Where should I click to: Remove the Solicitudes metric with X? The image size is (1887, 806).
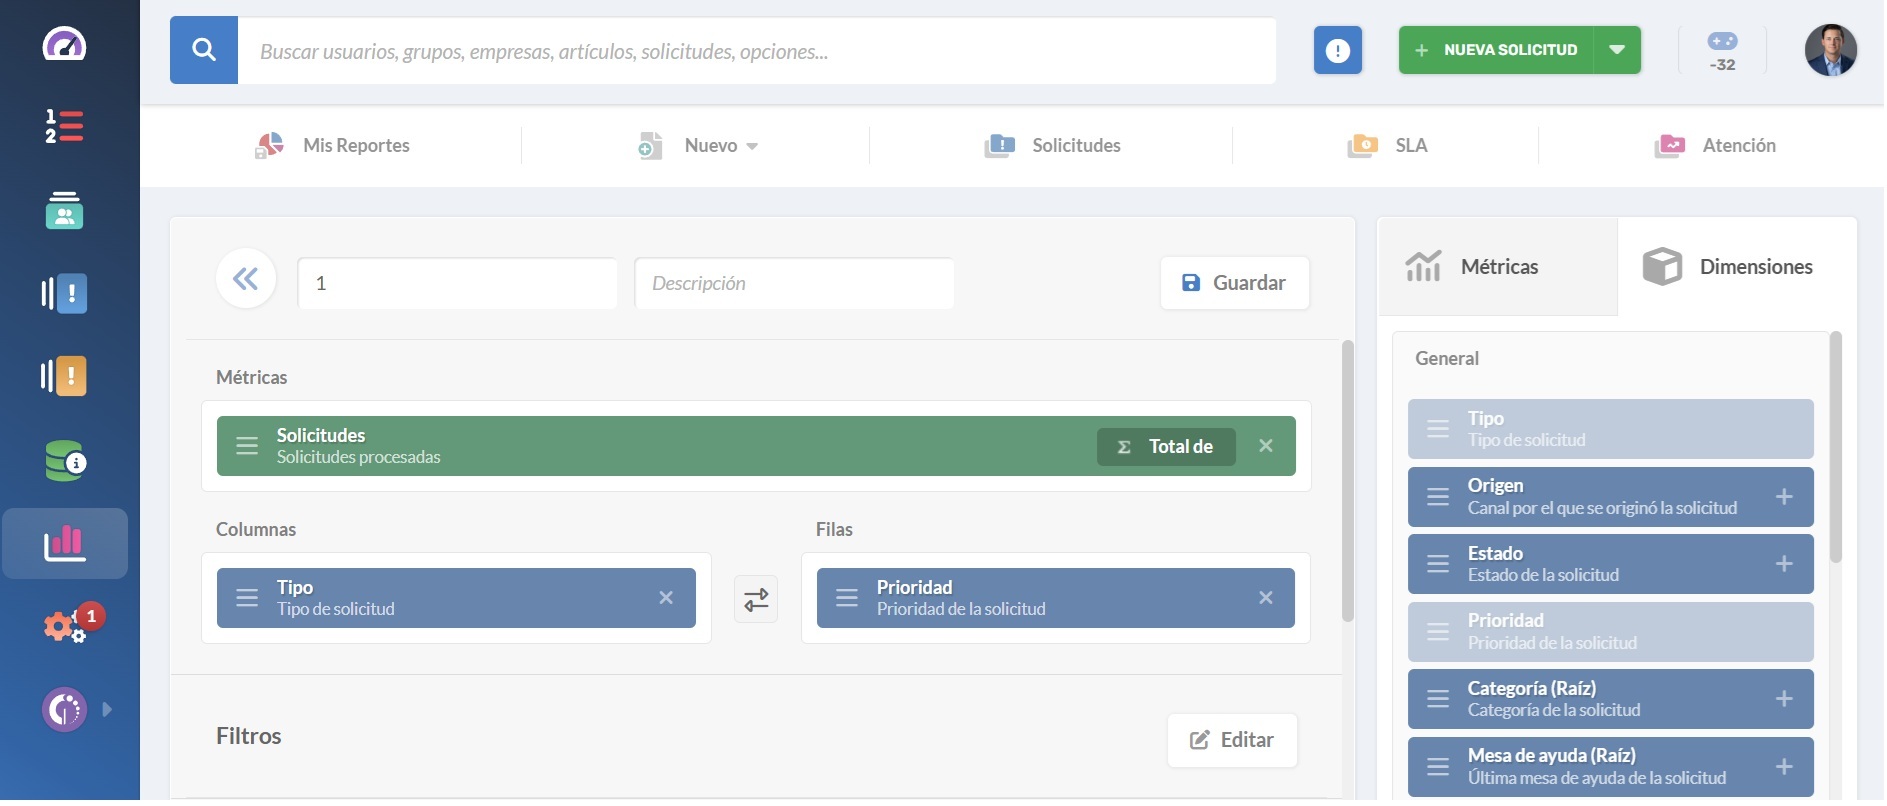point(1266,446)
